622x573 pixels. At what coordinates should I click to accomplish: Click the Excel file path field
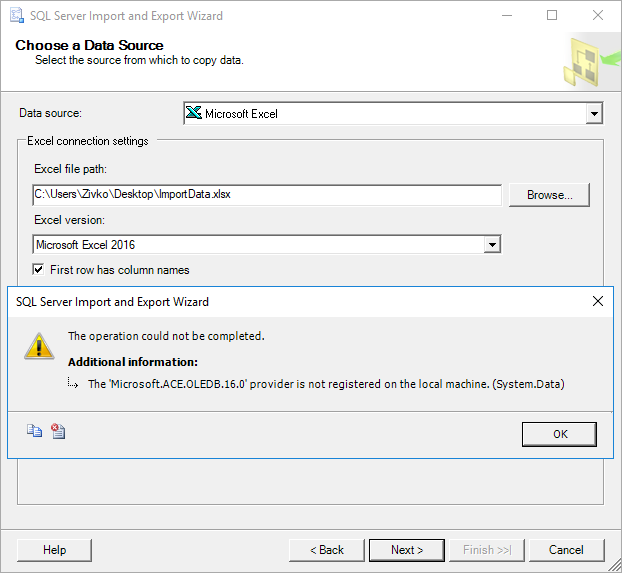coord(267,194)
